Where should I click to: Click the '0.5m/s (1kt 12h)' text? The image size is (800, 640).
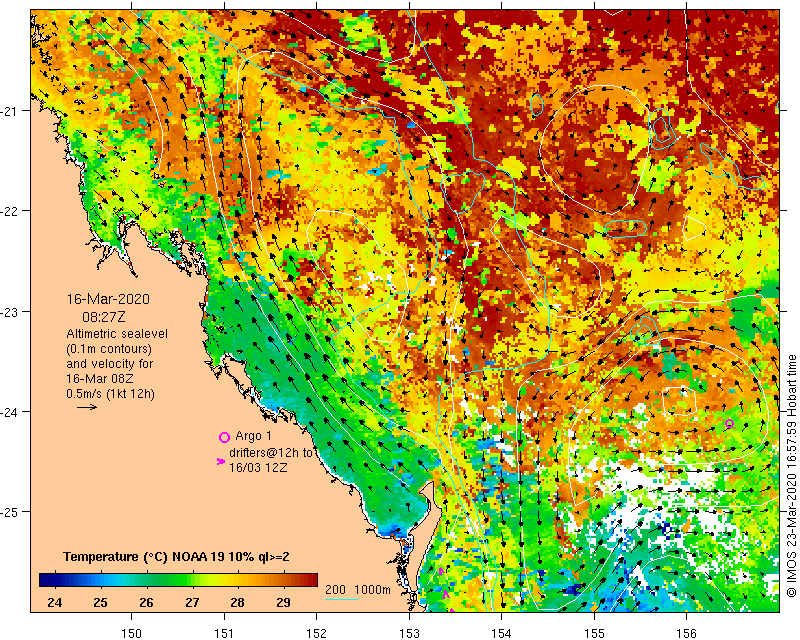(x=110, y=394)
